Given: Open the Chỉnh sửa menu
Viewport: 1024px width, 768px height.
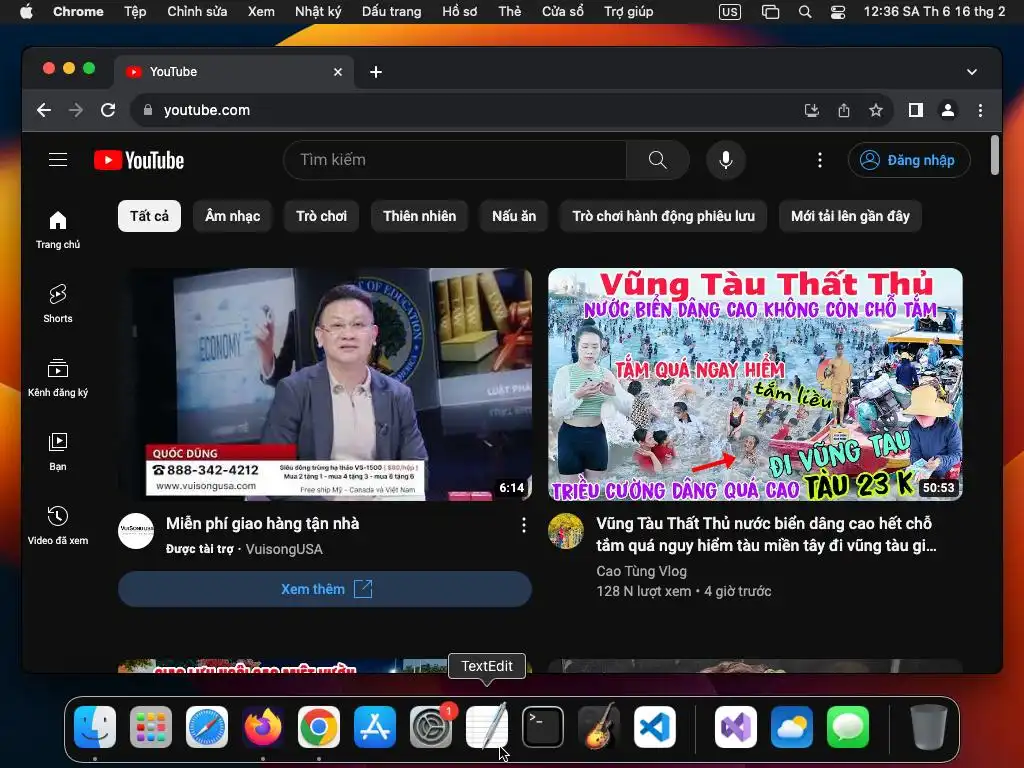Looking at the screenshot, I should (197, 11).
